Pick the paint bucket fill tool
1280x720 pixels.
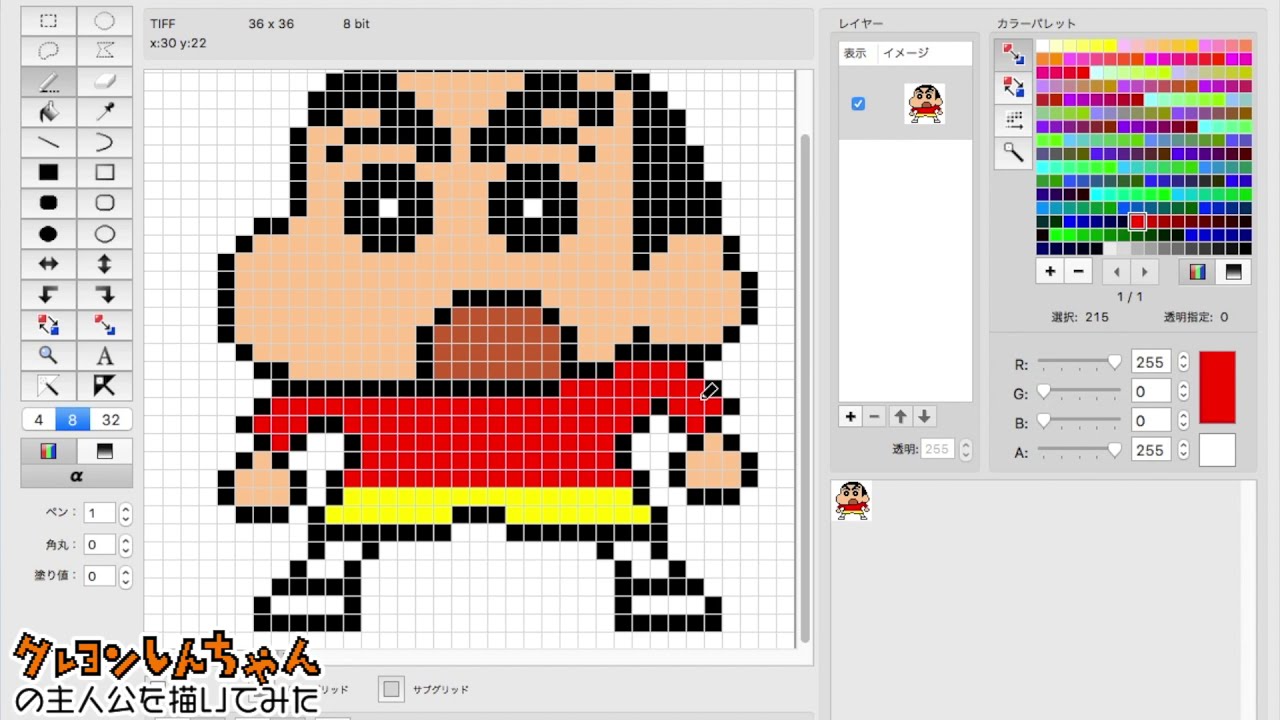point(48,111)
